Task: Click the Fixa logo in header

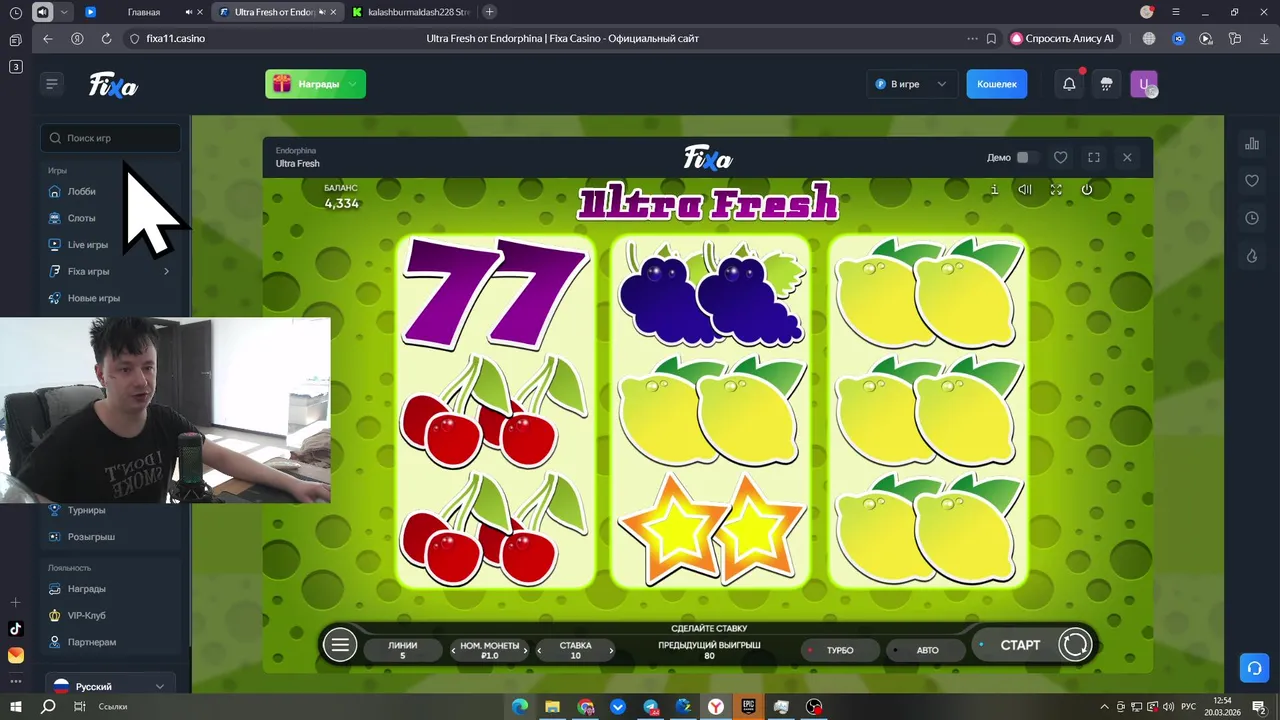Action: coord(113,85)
